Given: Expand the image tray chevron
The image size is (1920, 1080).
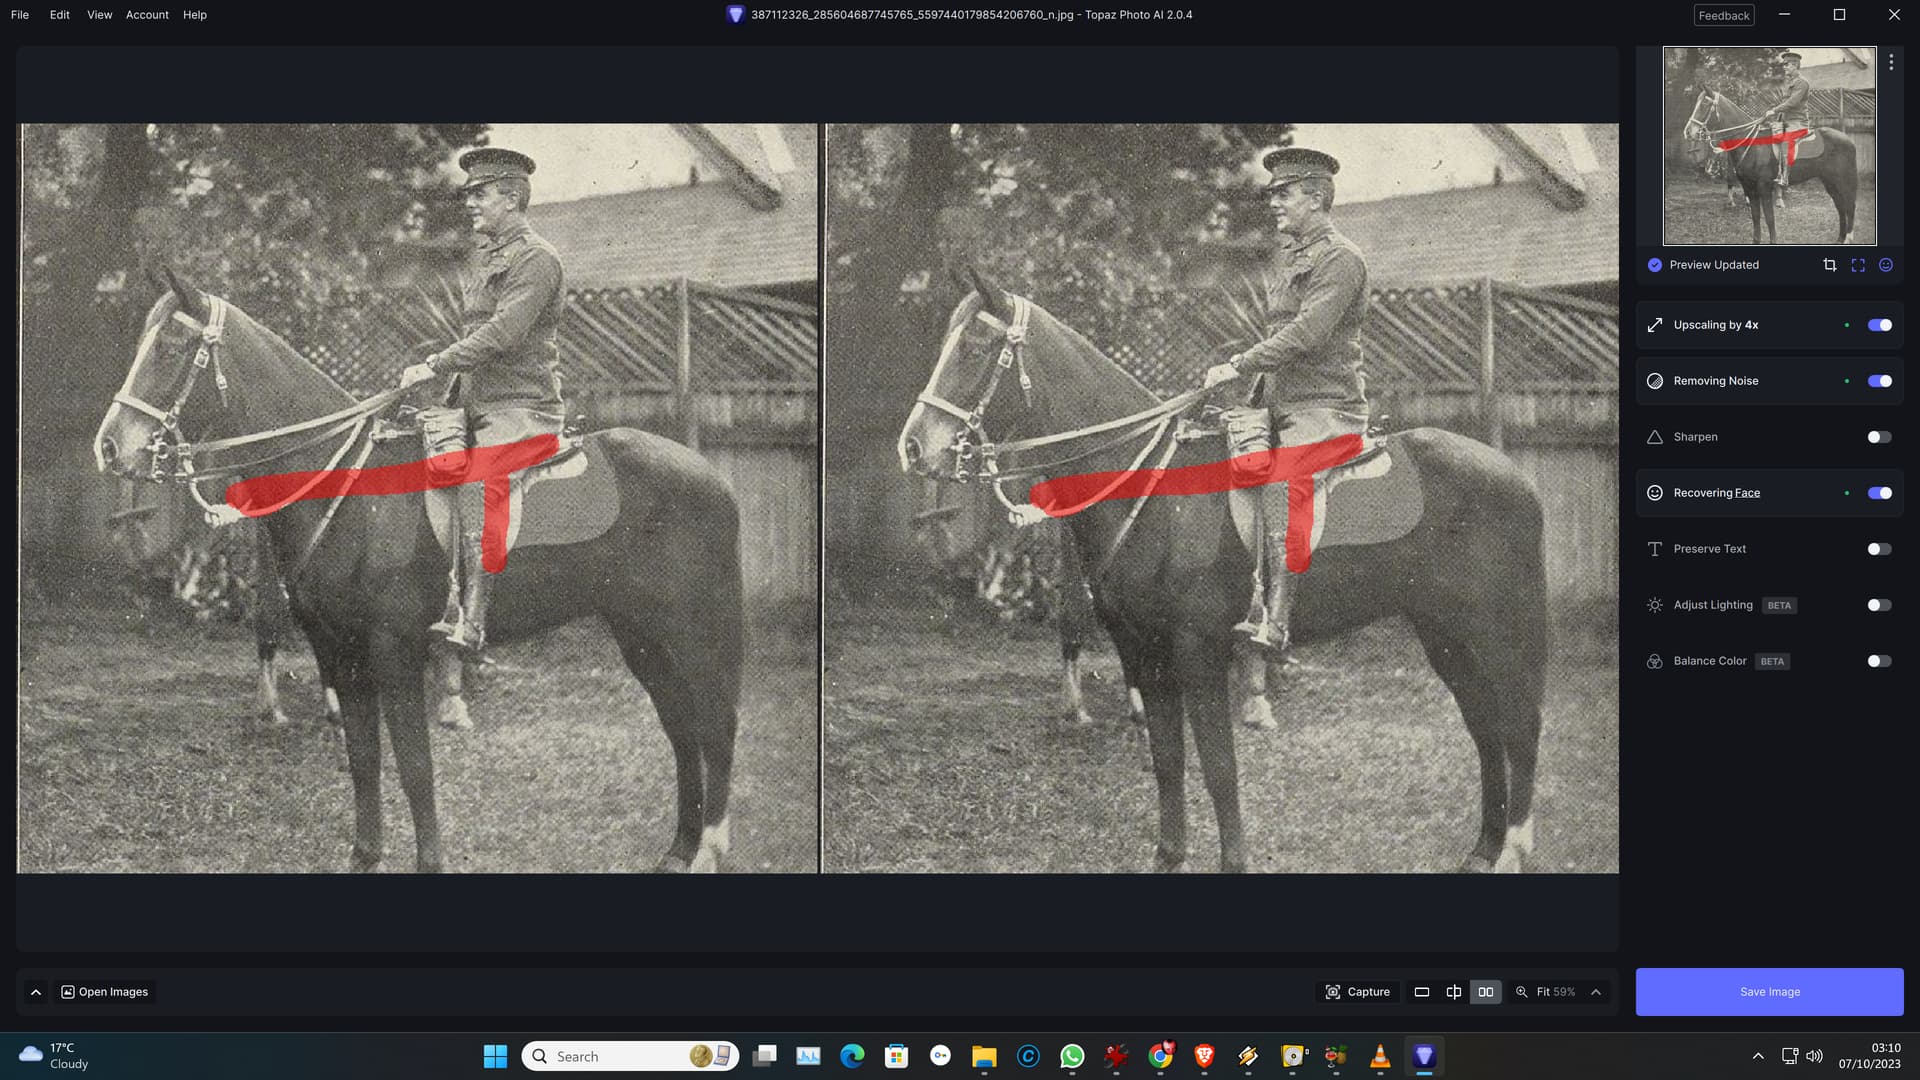Looking at the screenshot, I should (36, 992).
